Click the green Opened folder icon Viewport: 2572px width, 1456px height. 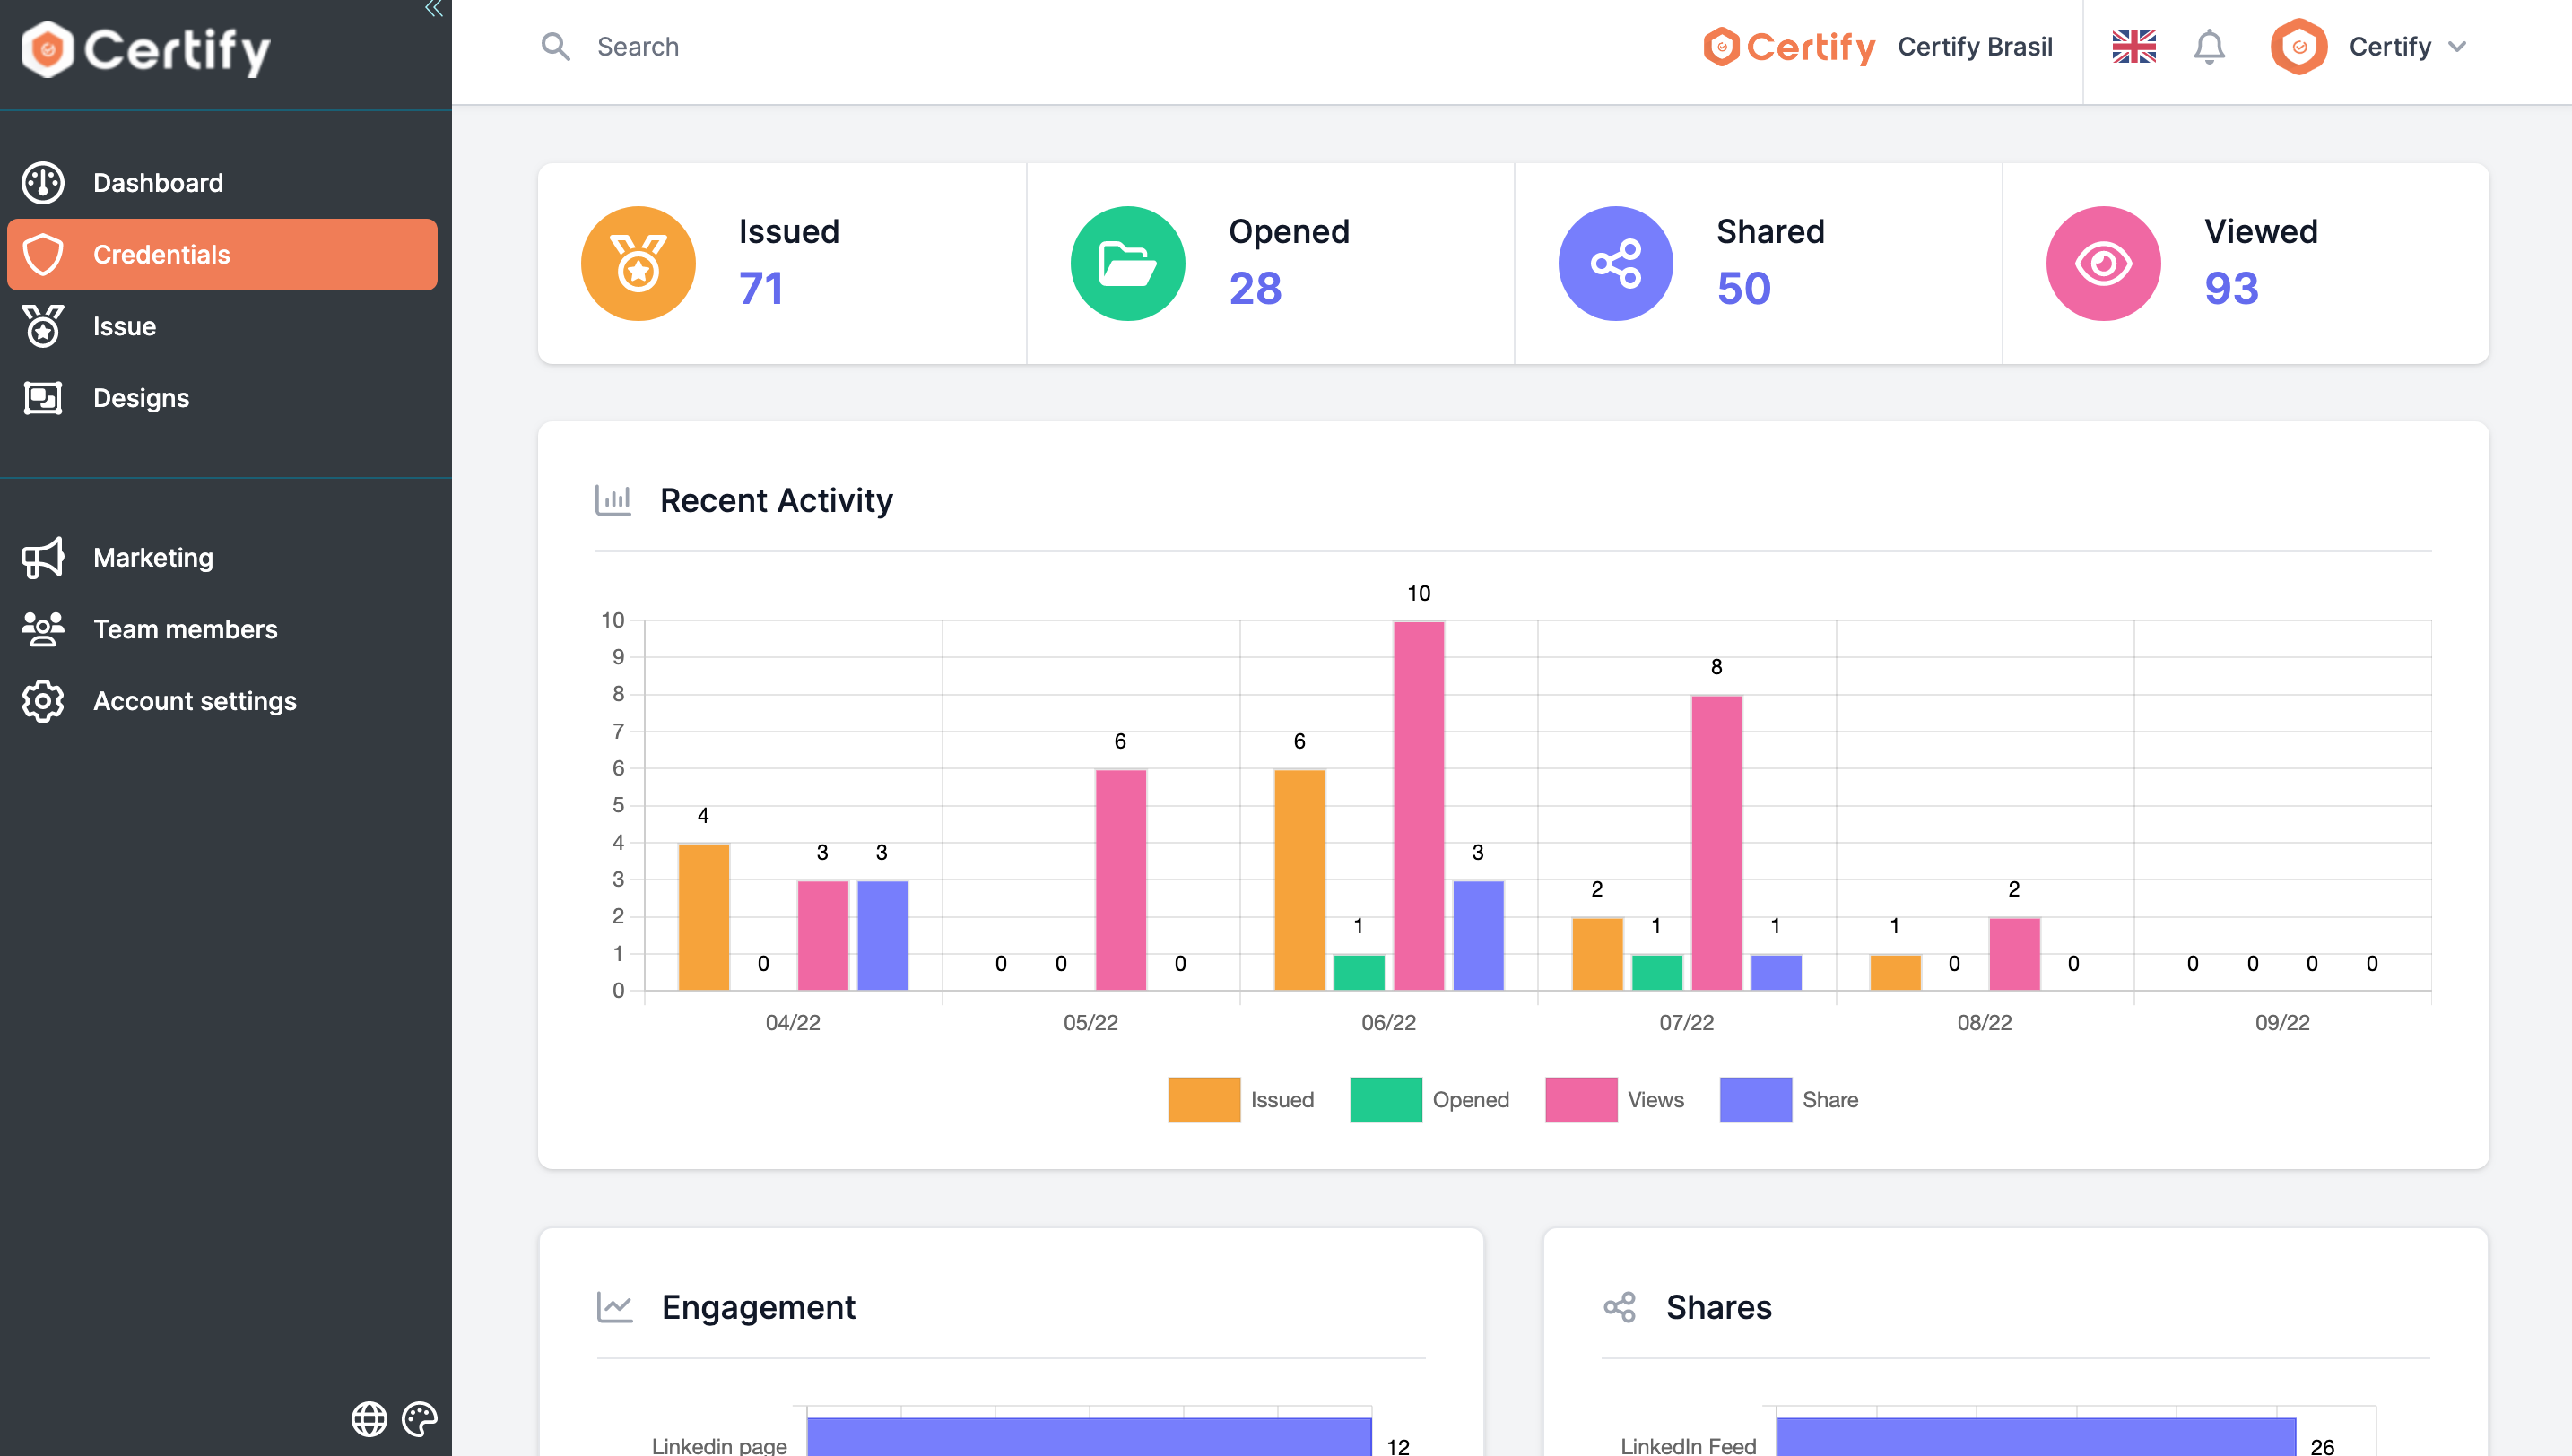(1127, 264)
